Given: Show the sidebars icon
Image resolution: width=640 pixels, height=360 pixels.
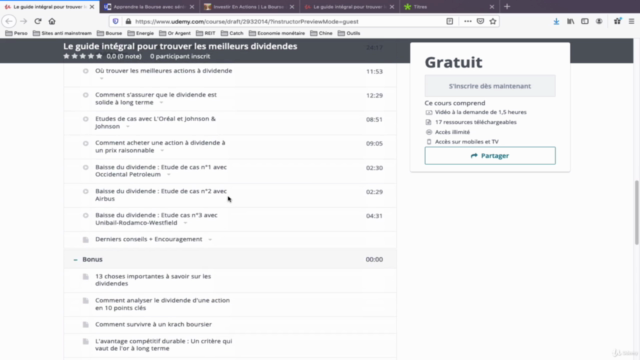Looking at the screenshot, I should pos(585,21).
